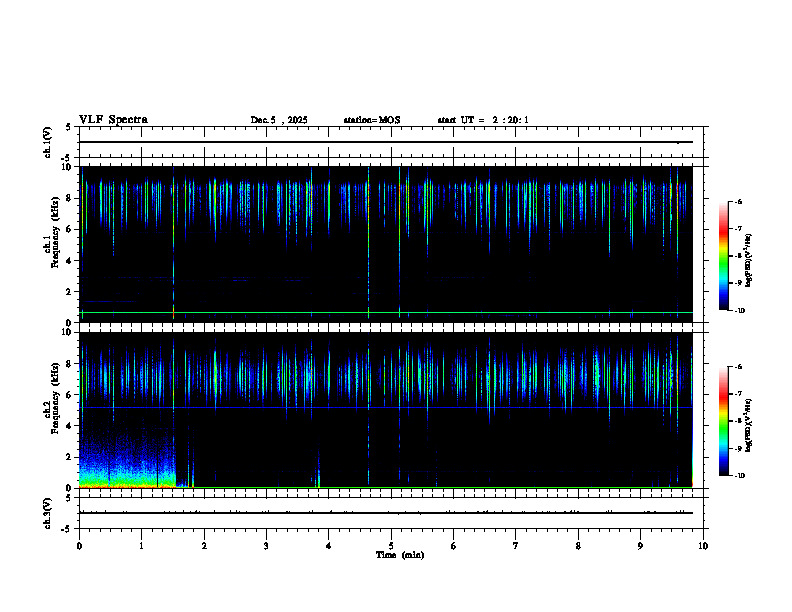Click the '-9' label on ch.2 colorbar
This screenshot has width=792, height=612.
pos(738,448)
